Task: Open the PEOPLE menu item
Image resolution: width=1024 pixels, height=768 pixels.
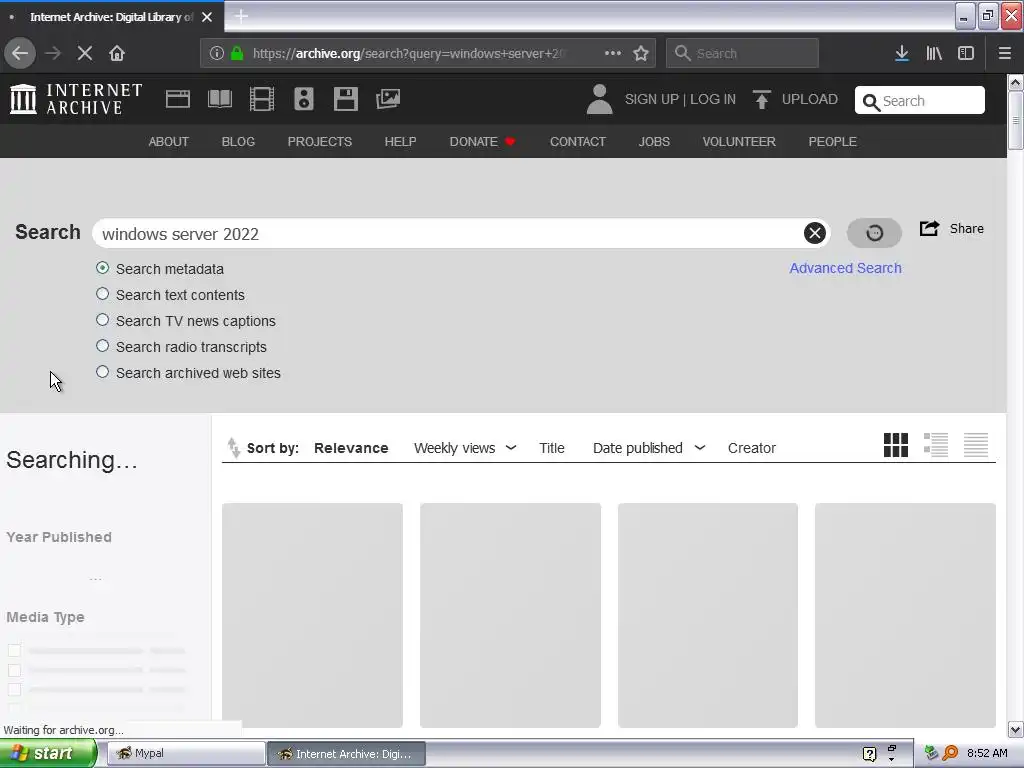Action: (832, 142)
